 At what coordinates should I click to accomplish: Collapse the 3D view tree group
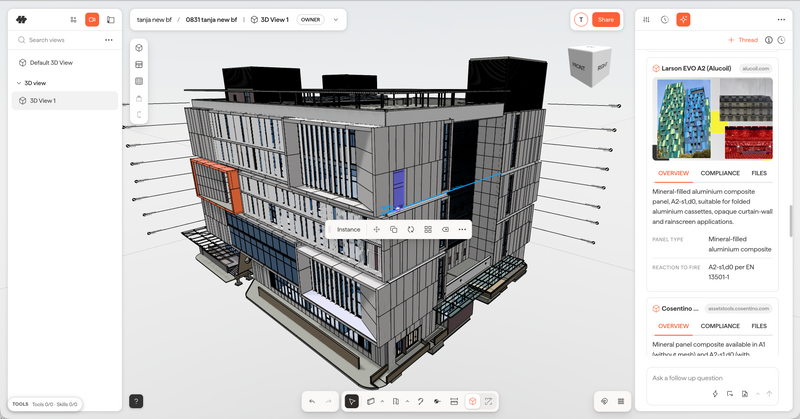coord(19,83)
